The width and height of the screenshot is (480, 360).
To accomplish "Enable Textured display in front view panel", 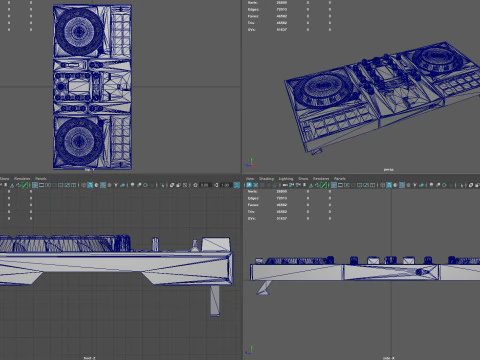I will (109, 185).
